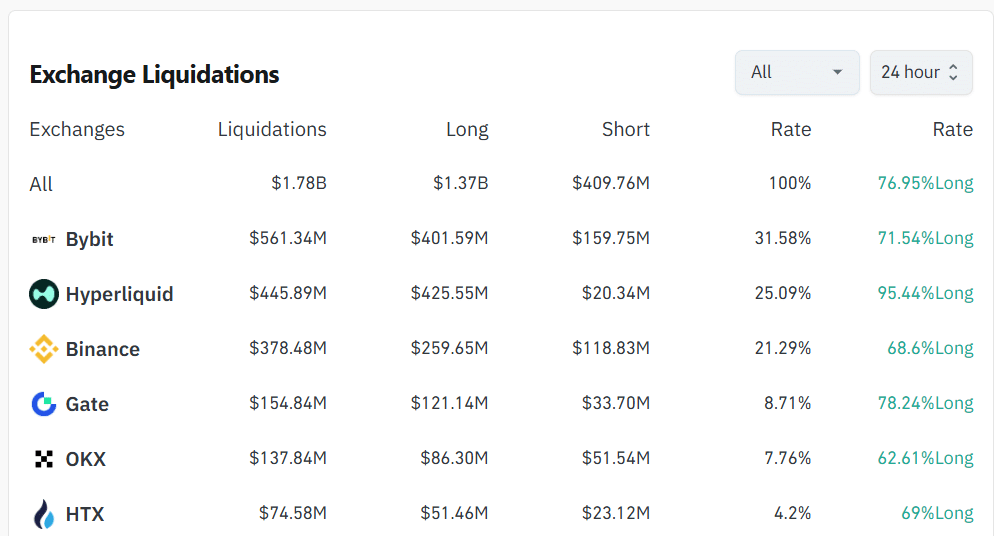The width and height of the screenshot is (994, 536).
Task: Click the 24 hour up-down stepper arrows
Action: [x=953, y=72]
